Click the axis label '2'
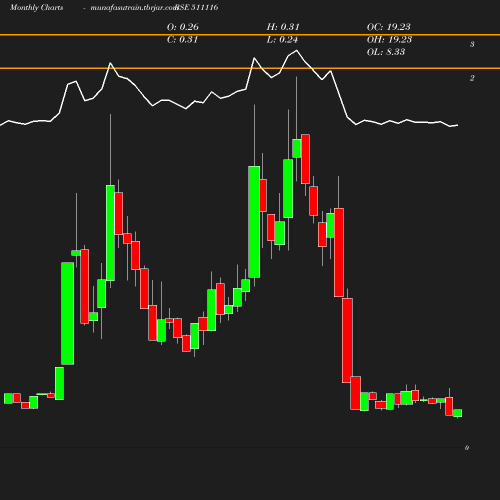Image resolution: width=500 pixels, height=500 pixels. pyautogui.click(x=472, y=78)
